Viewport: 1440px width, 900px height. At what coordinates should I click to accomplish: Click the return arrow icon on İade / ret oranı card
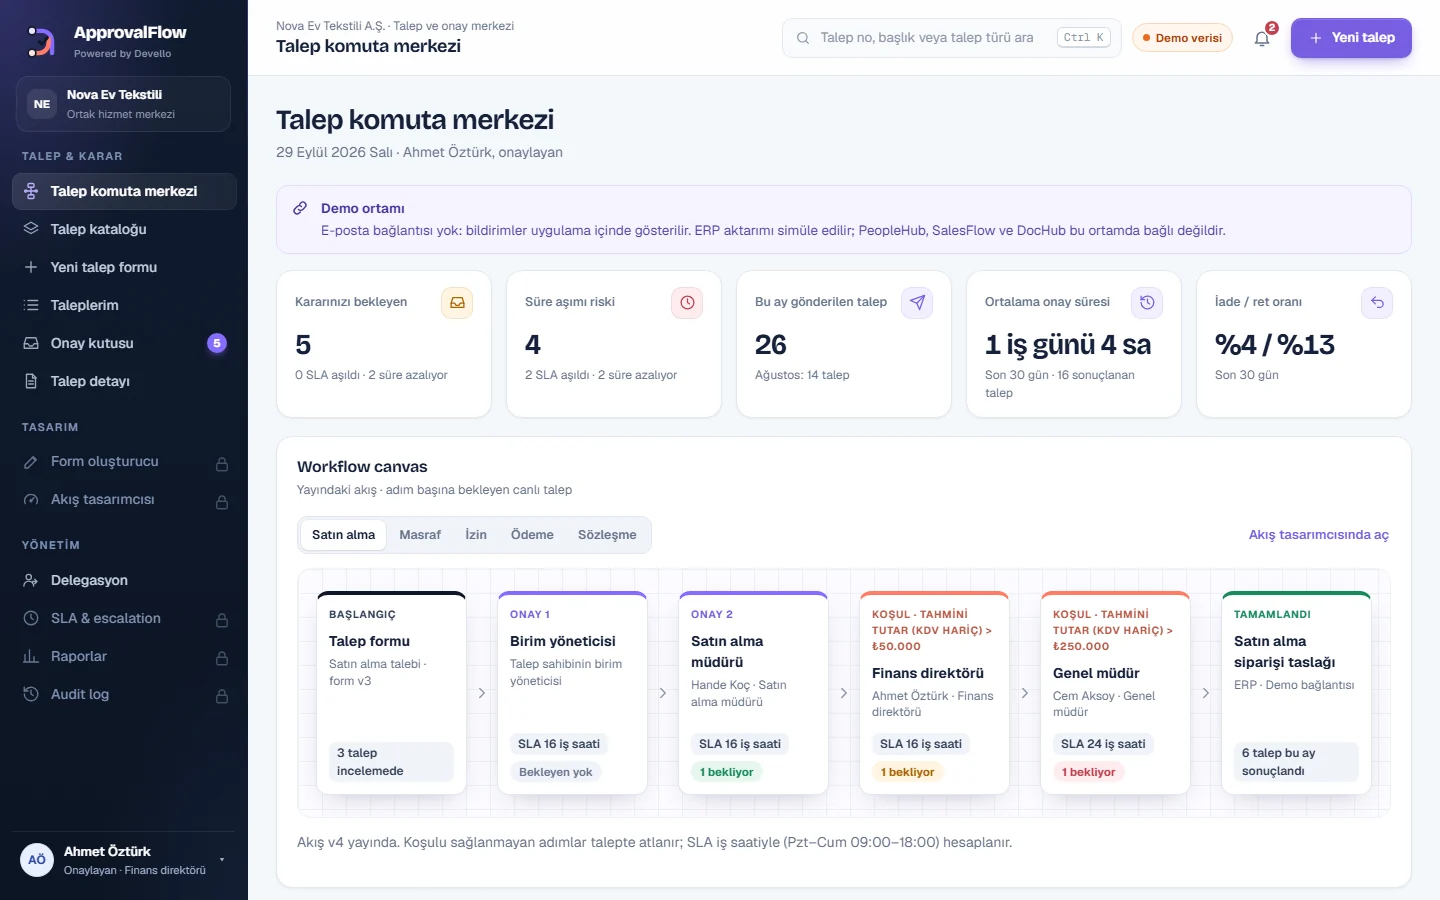pos(1377,303)
